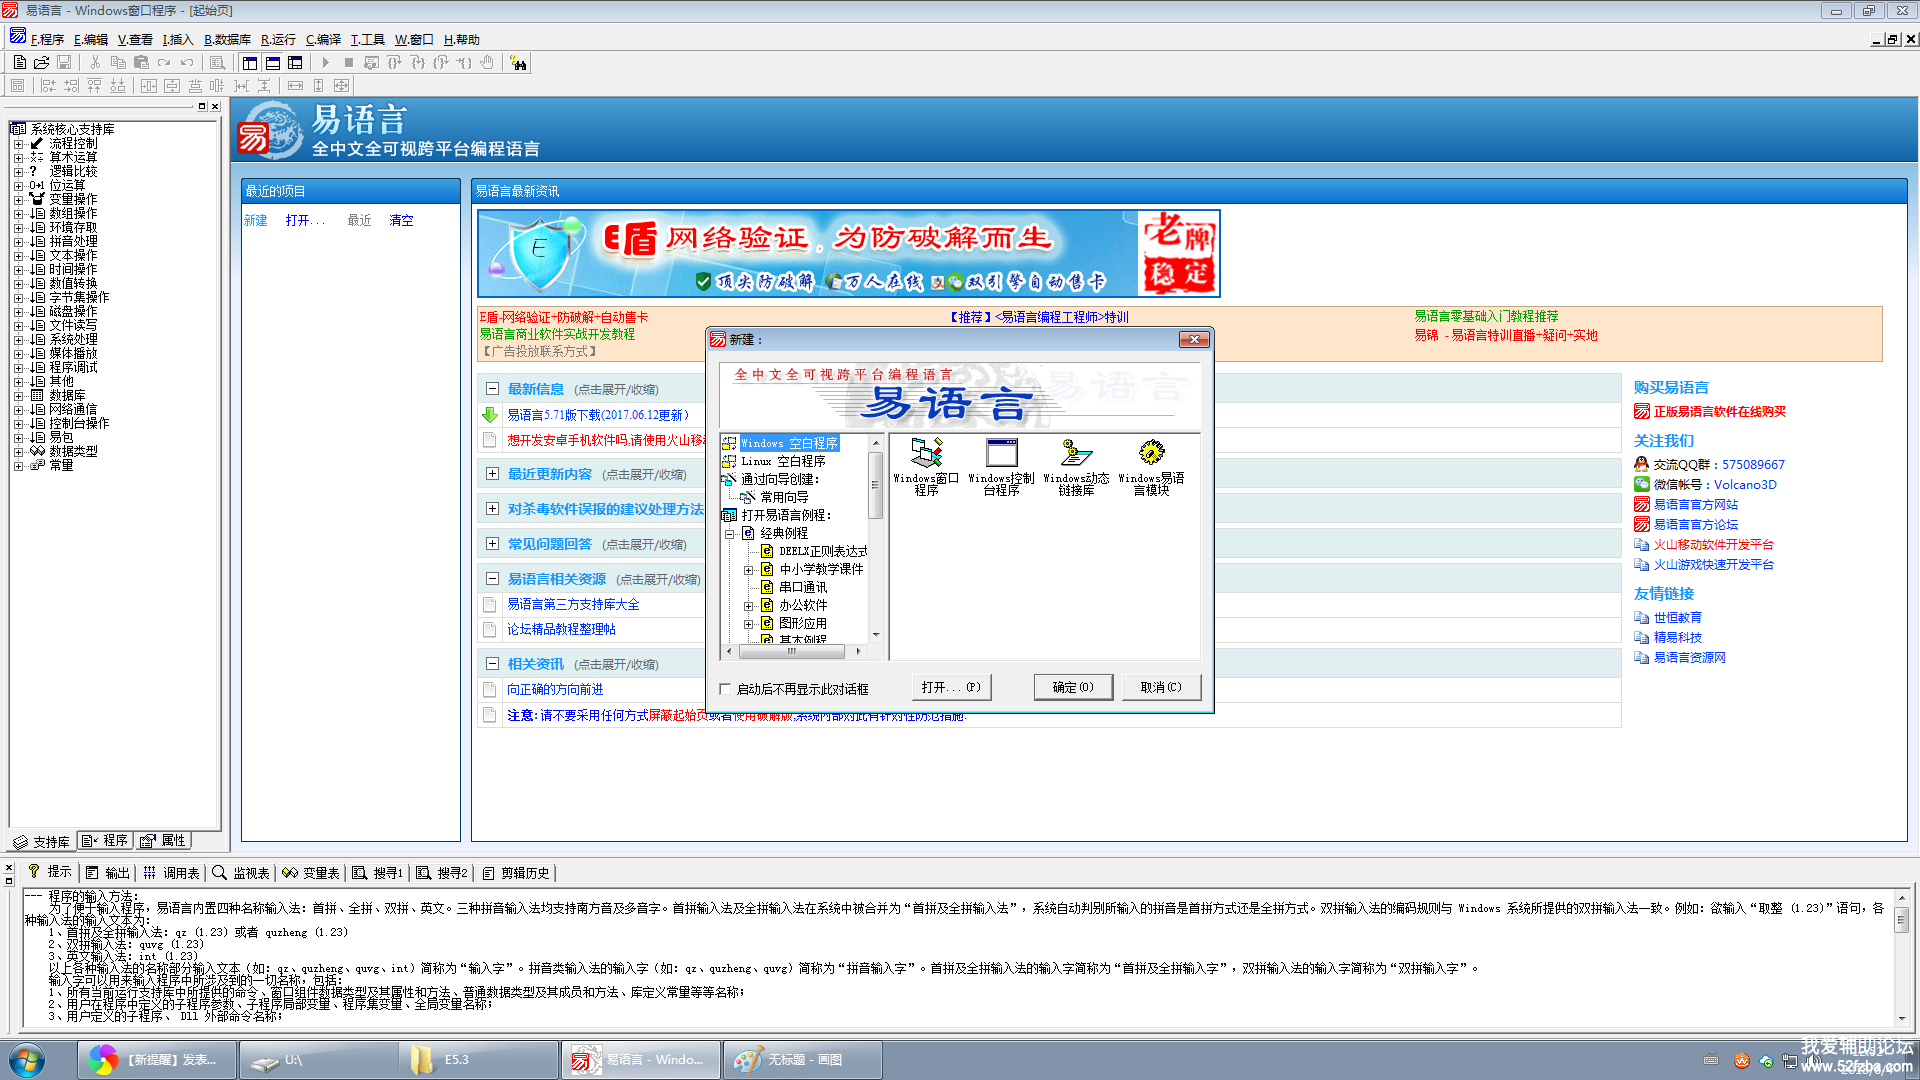
Task: Select the Windows易语言模块 project icon
Action: (1151, 467)
